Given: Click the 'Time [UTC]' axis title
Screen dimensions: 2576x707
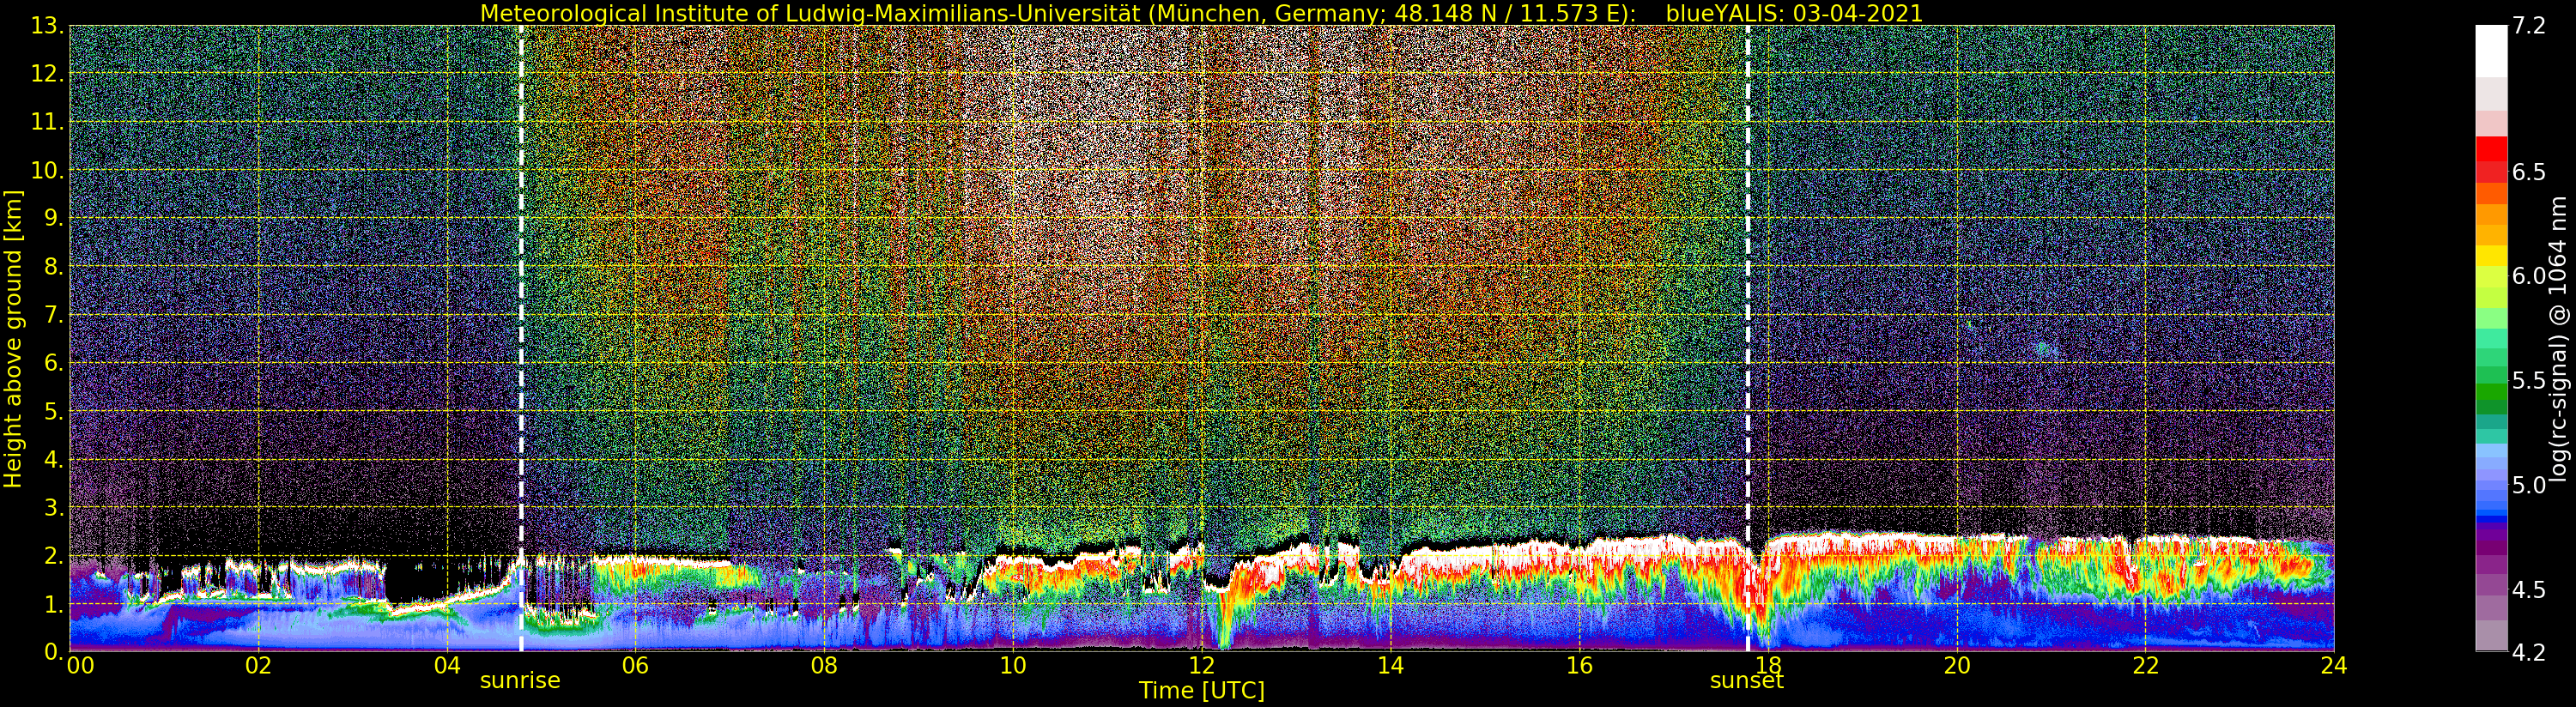Looking at the screenshot, I should point(1201,691).
